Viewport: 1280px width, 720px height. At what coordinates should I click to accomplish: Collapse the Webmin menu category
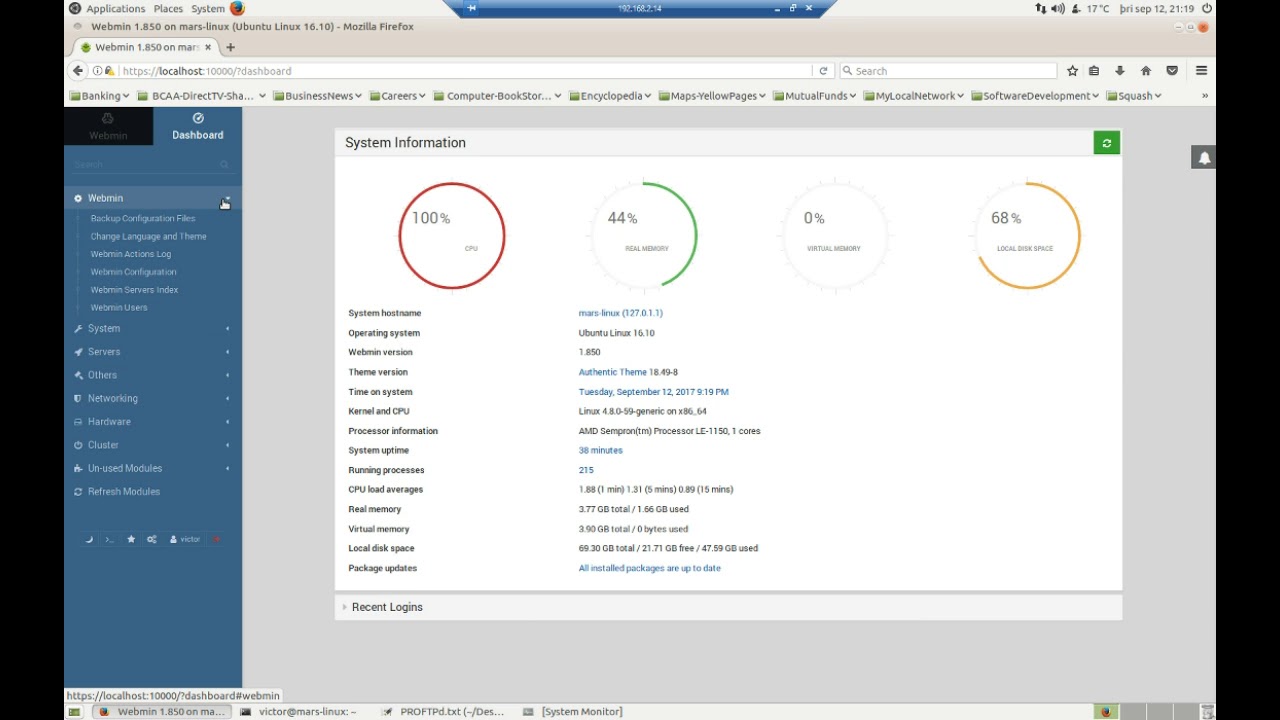[153, 198]
